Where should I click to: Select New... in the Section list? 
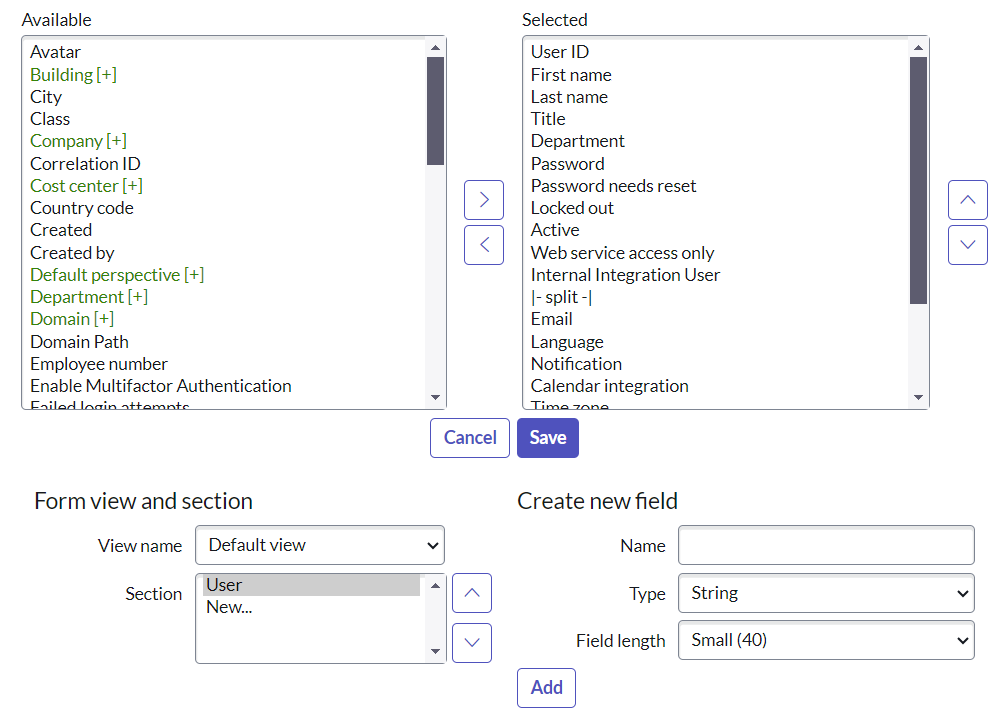229,607
